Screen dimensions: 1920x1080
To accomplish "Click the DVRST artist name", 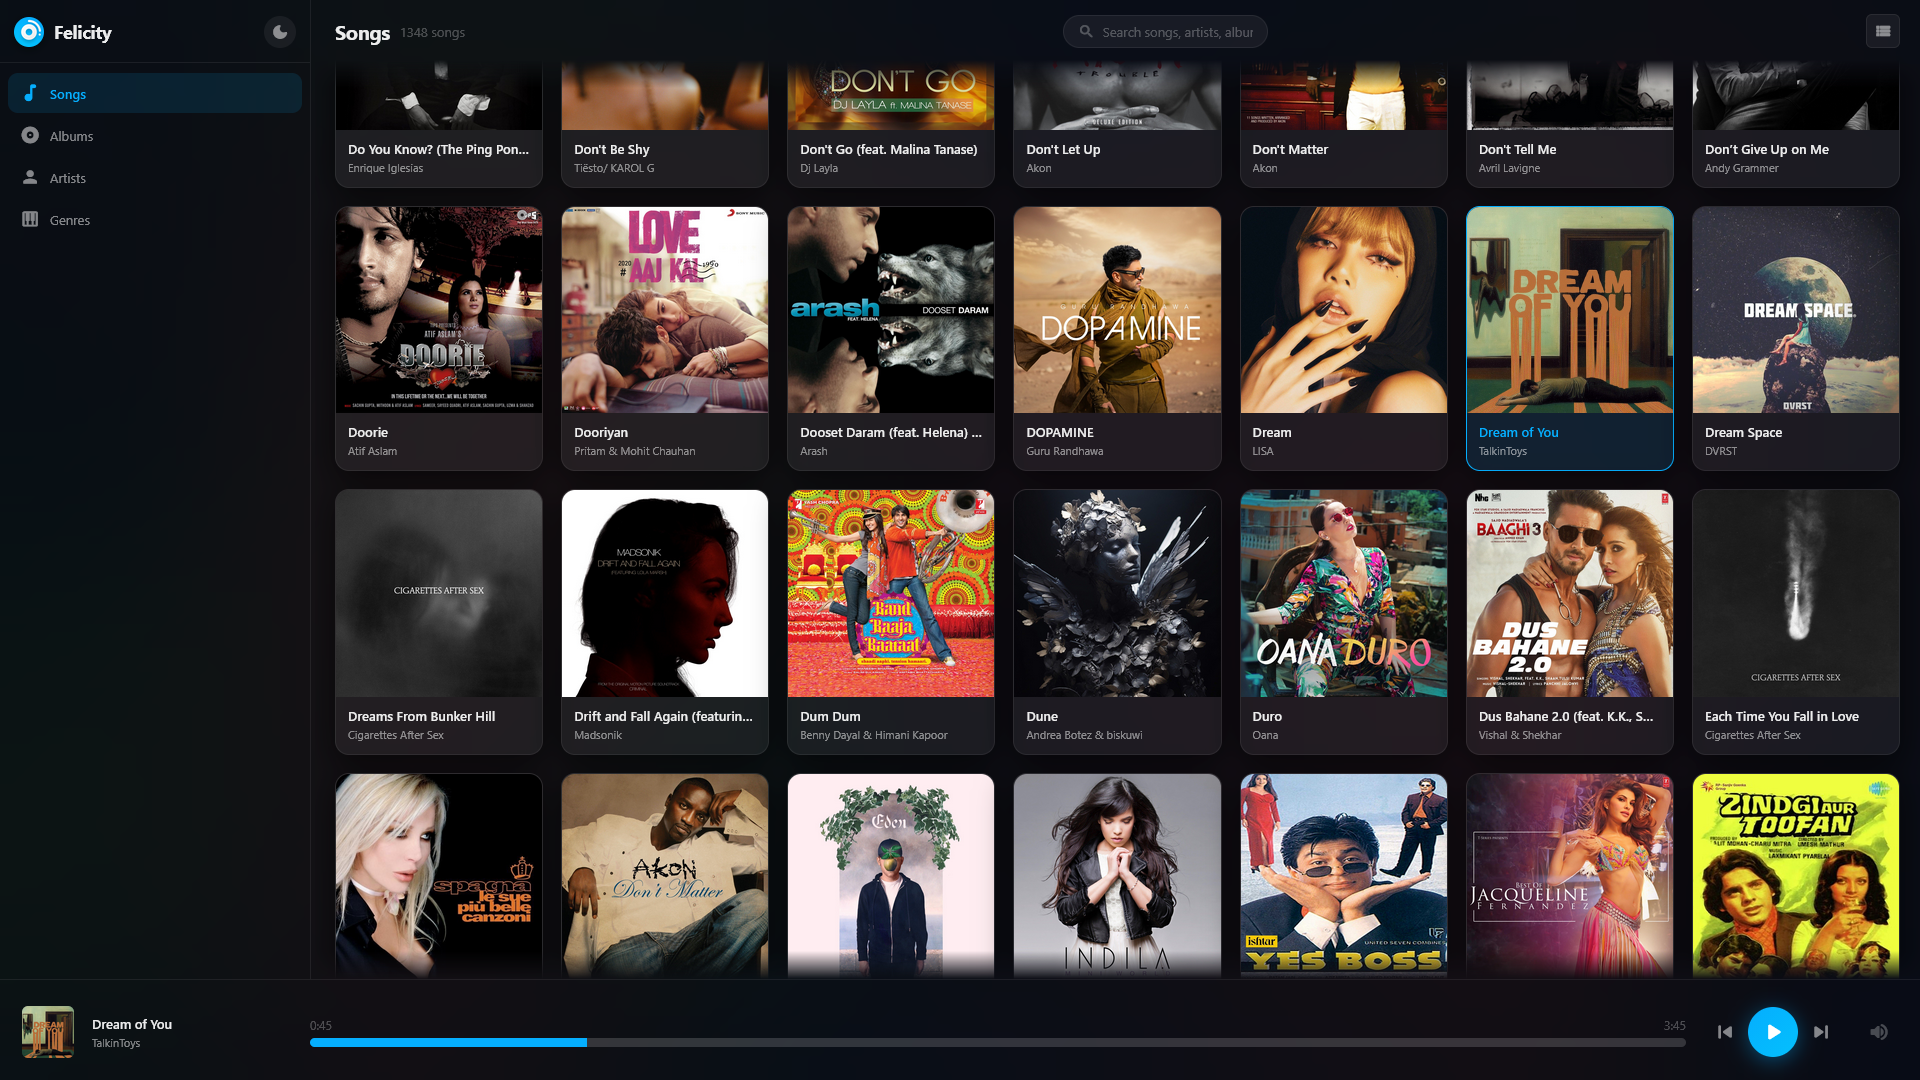I will pyautogui.click(x=1721, y=451).
